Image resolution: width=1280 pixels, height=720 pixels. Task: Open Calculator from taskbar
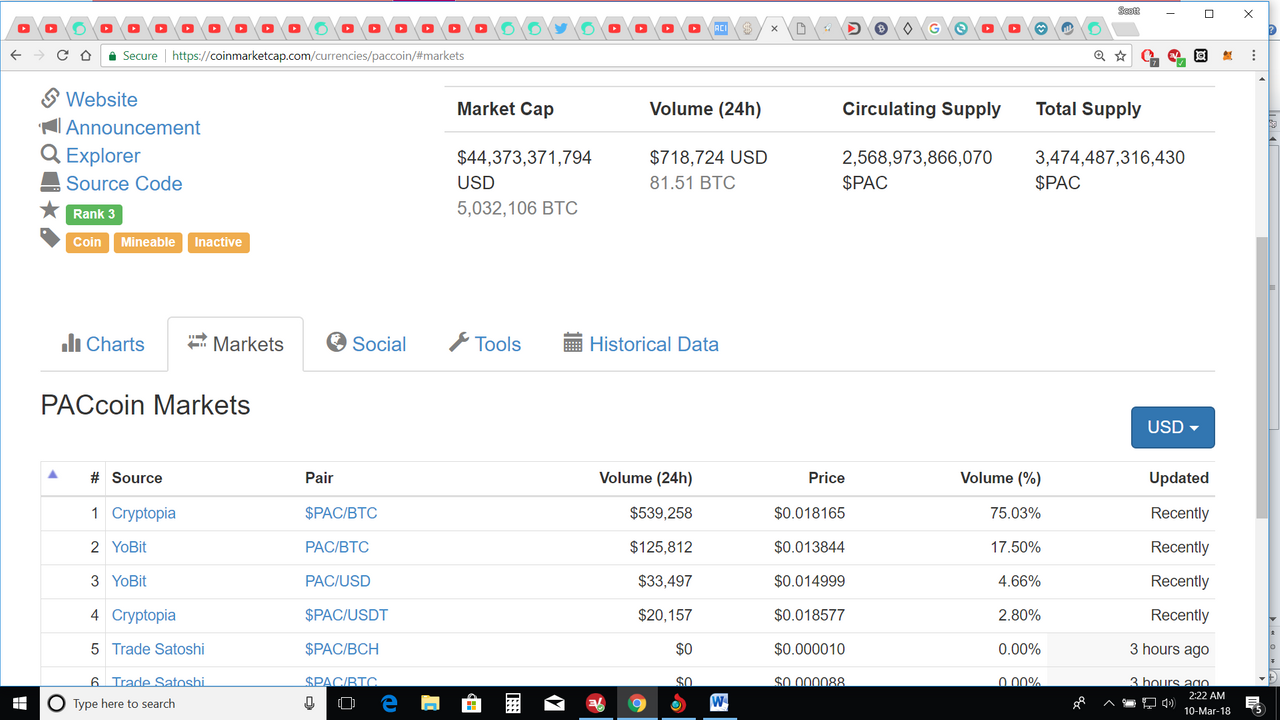(513, 703)
